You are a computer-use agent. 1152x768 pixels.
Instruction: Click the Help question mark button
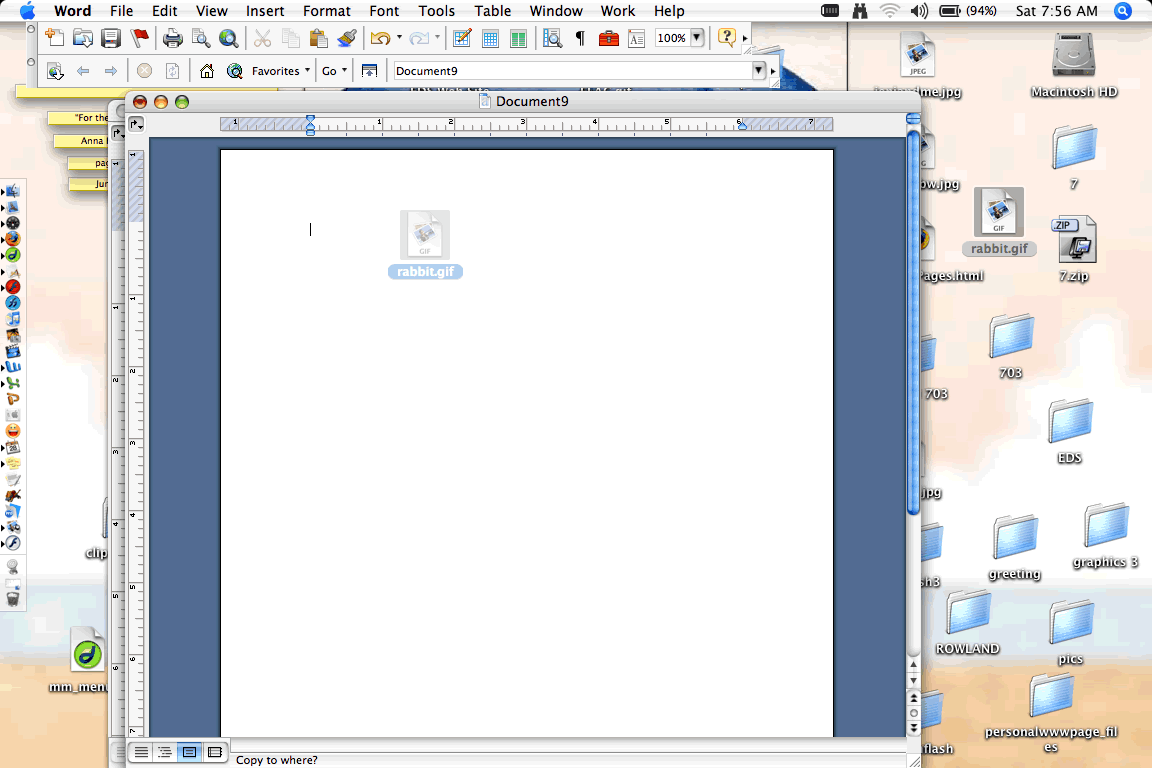click(728, 37)
